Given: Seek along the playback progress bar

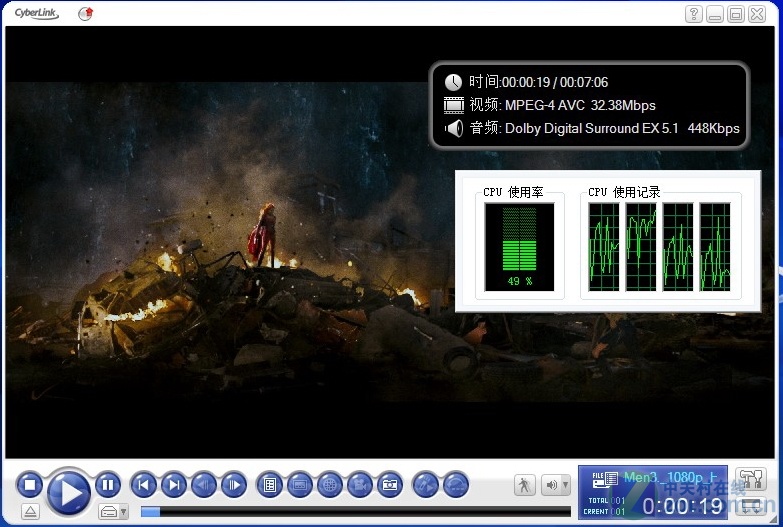Looking at the screenshot, I should click(x=356, y=512).
